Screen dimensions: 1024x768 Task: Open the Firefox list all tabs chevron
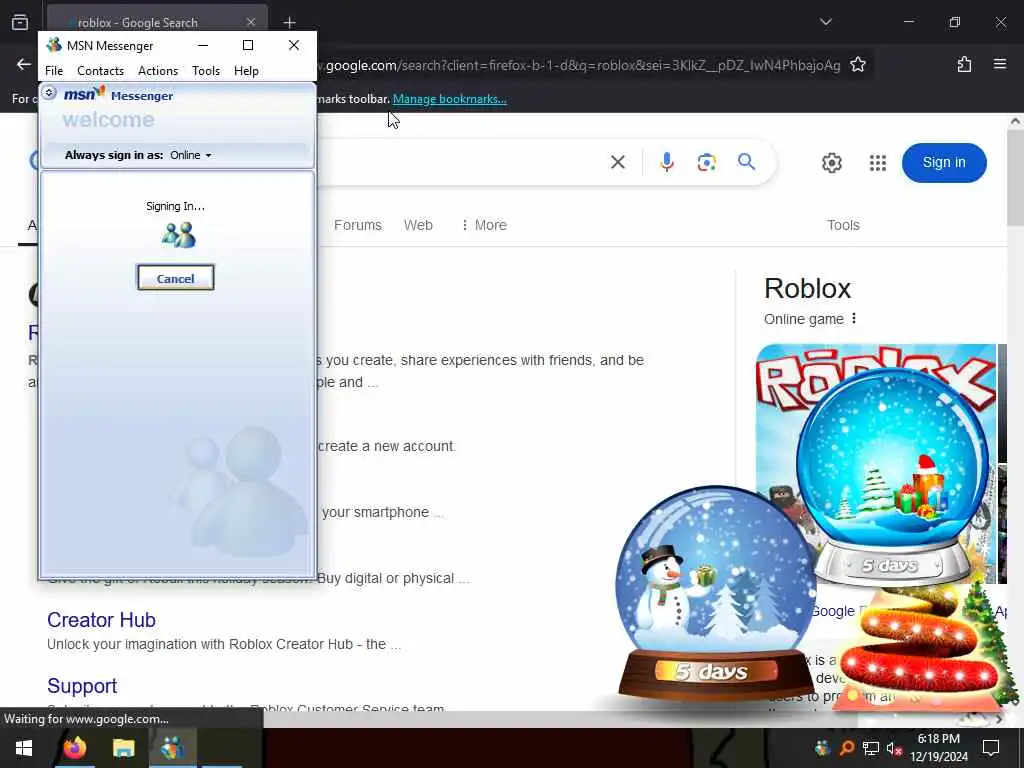(x=826, y=22)
